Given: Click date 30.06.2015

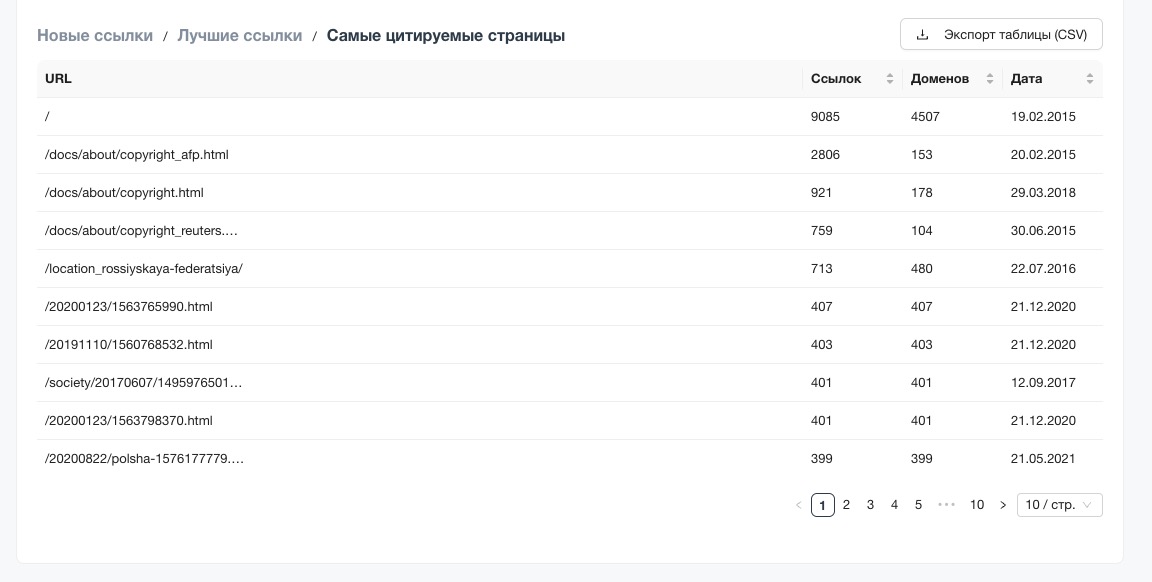Looking at the screenshot, I should pyautogui.click(x=1043, y=231).
